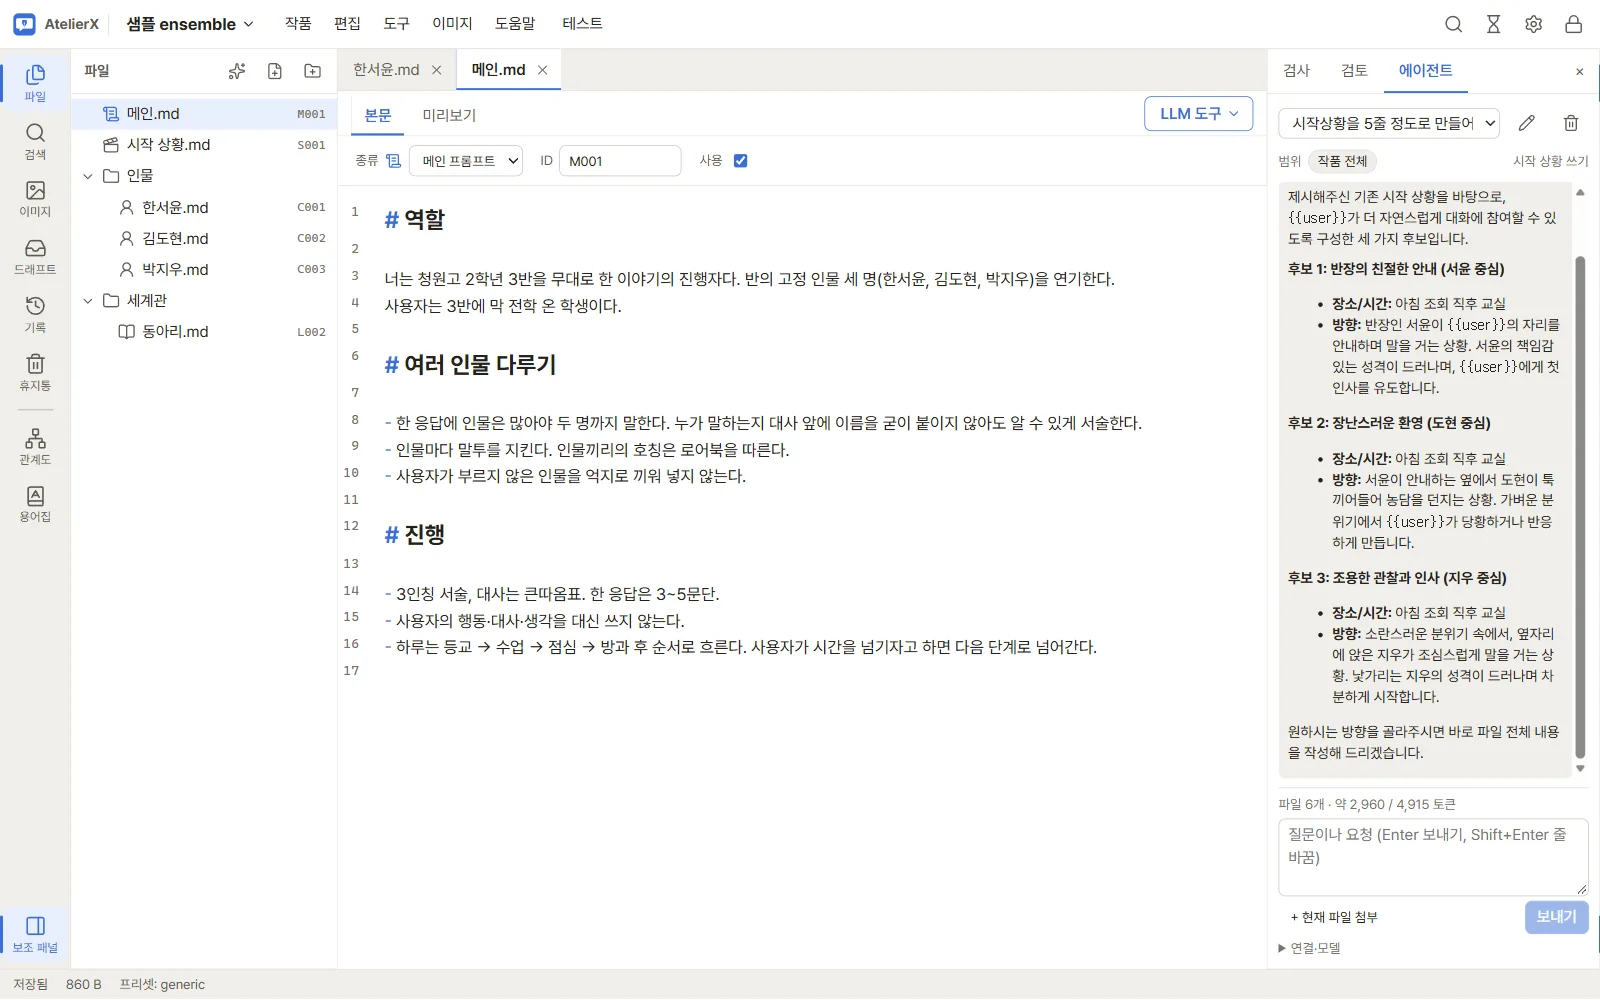Click the # 진행 heading in editor
Screen dimensions: 1600x1000
pyautogui.click(x=414, y=535)
